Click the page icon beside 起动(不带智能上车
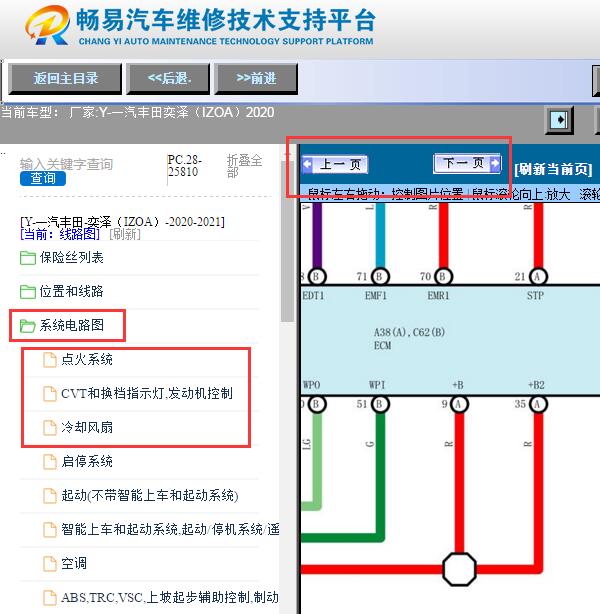The height and width of the screenshot is (614, 600). point(49,496)
